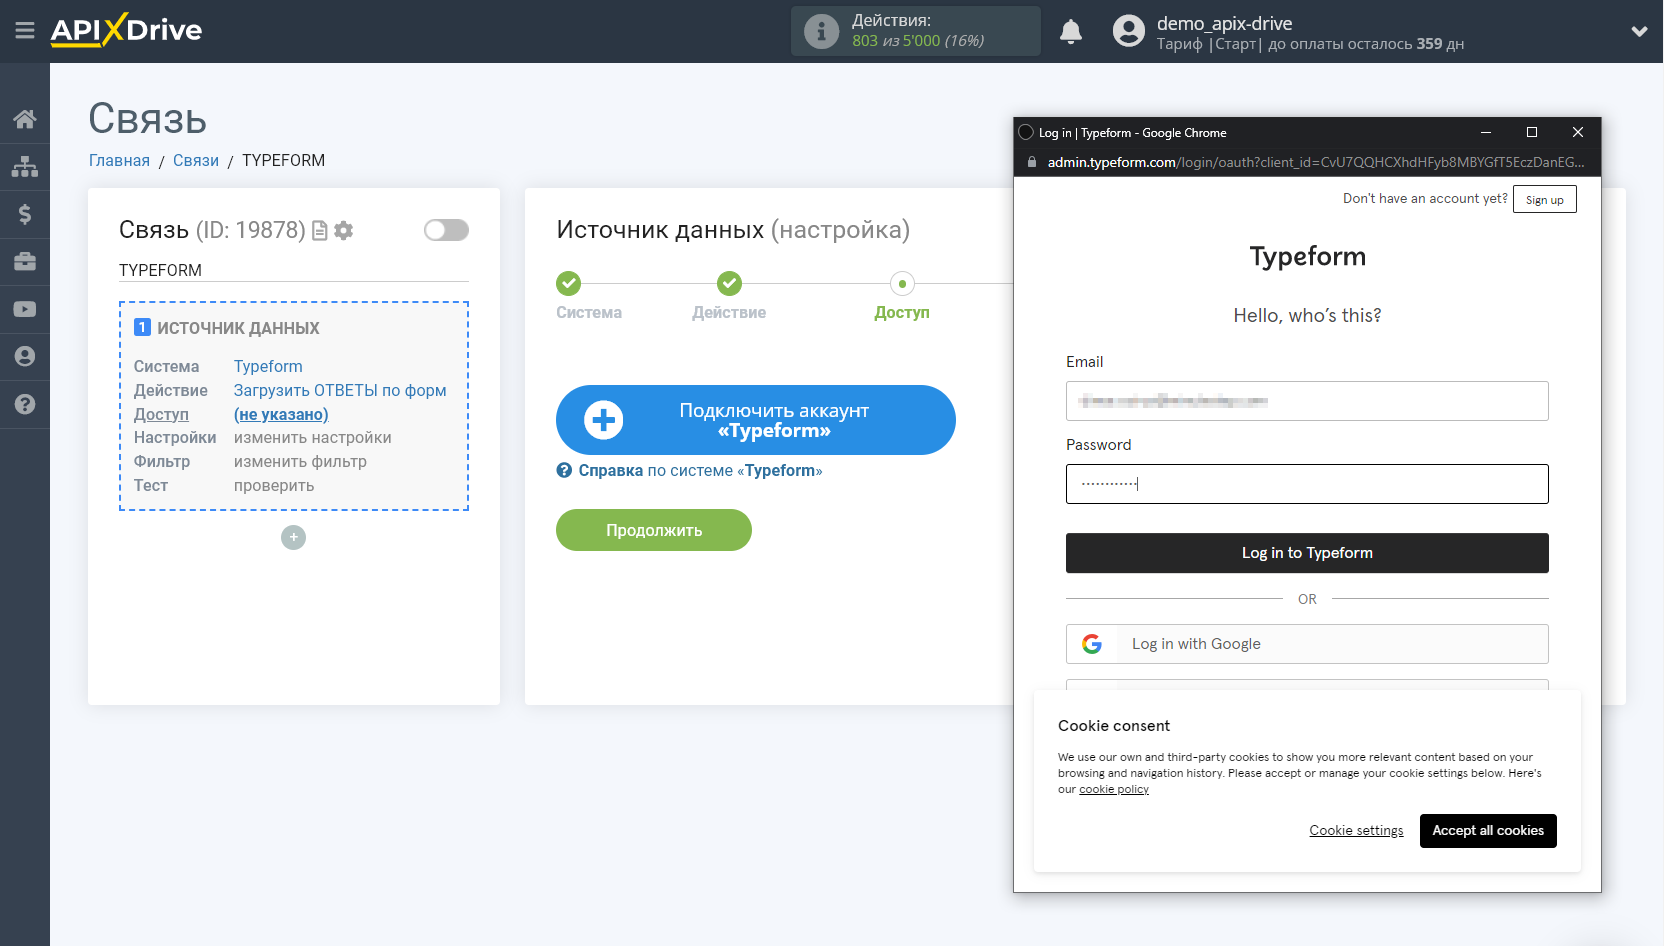Open connection settings gear icon
1664x946 pixels.
344,231
